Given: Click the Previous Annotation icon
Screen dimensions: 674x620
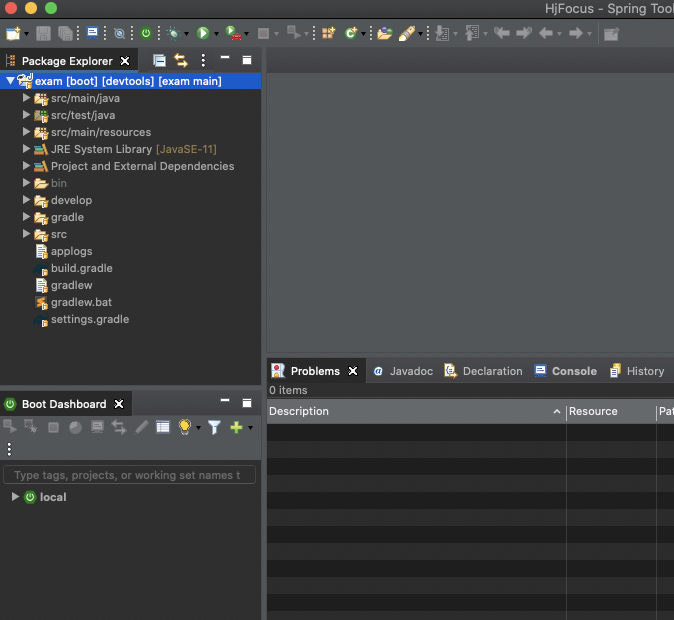Looking at the screenshot, I should [x=472, y=33].
